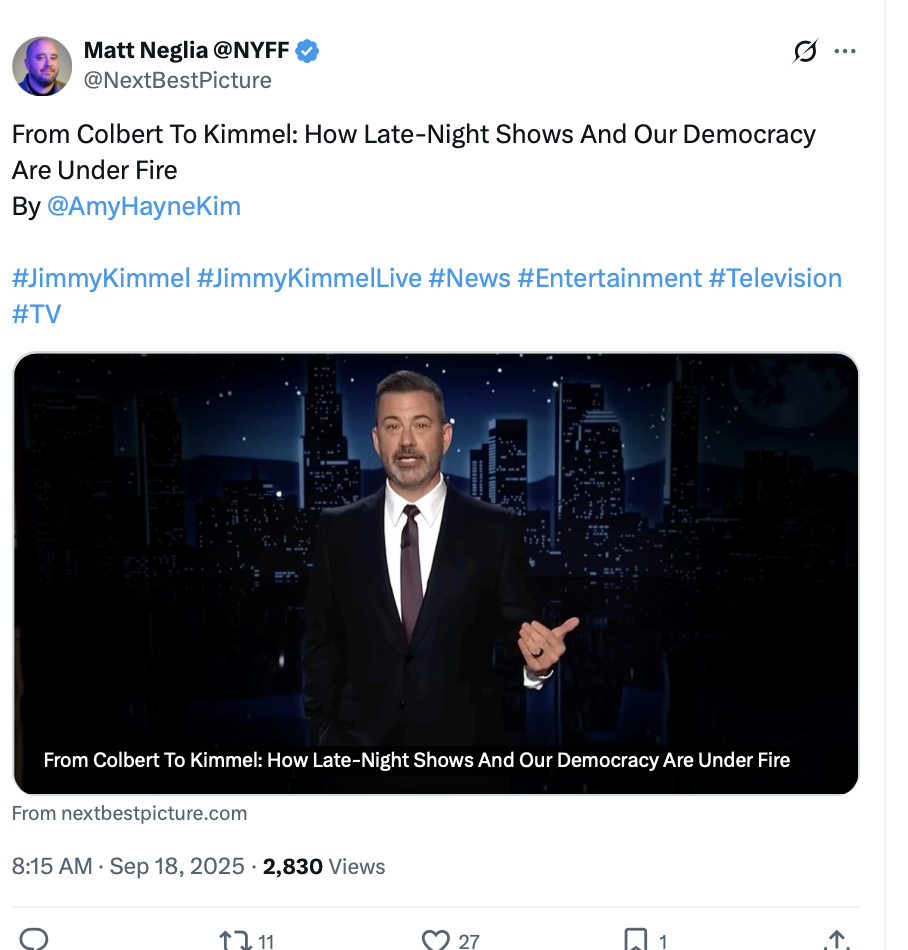Viewport: 908px width, 950px height.
Task: Click the #Entertainment hashtag
Action: (x=609, y=278)
